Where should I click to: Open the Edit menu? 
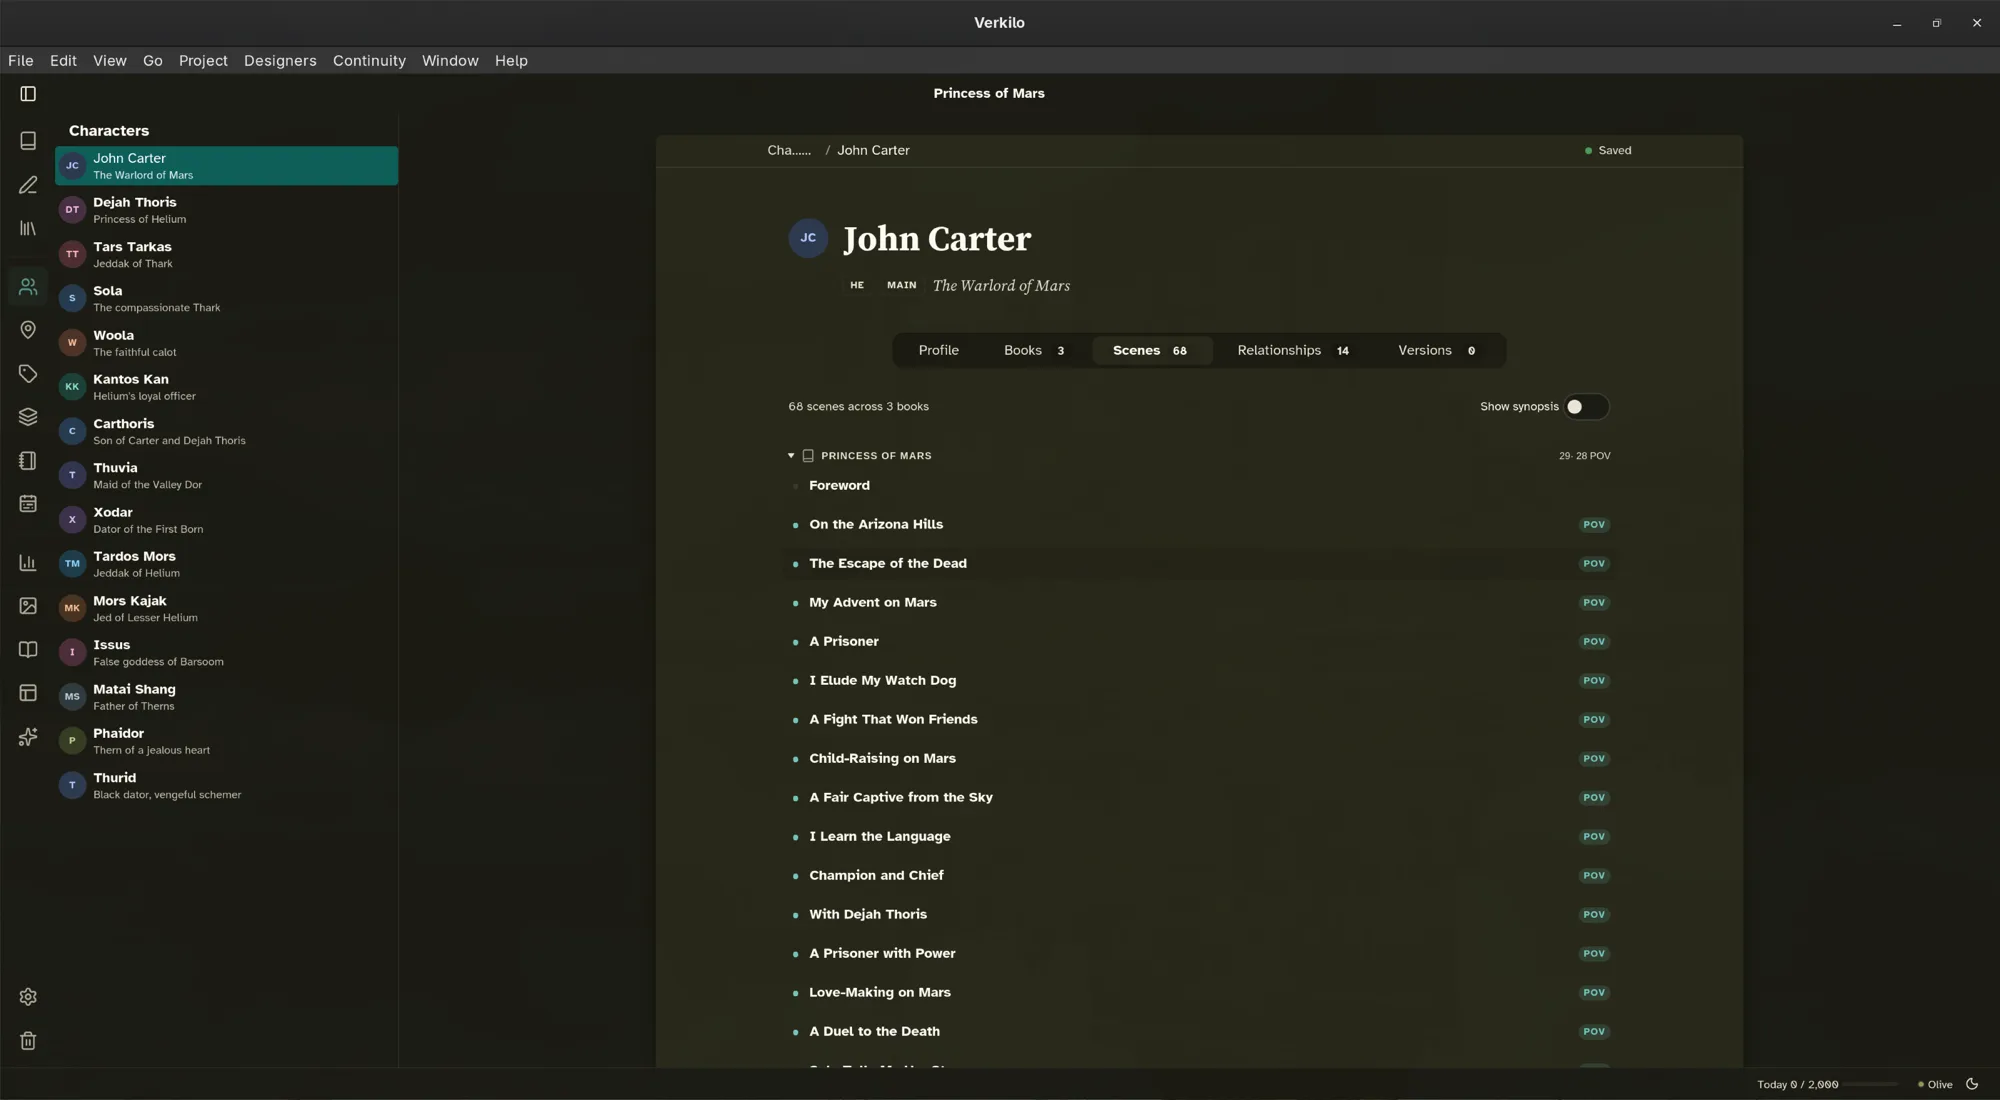point(63,61)
